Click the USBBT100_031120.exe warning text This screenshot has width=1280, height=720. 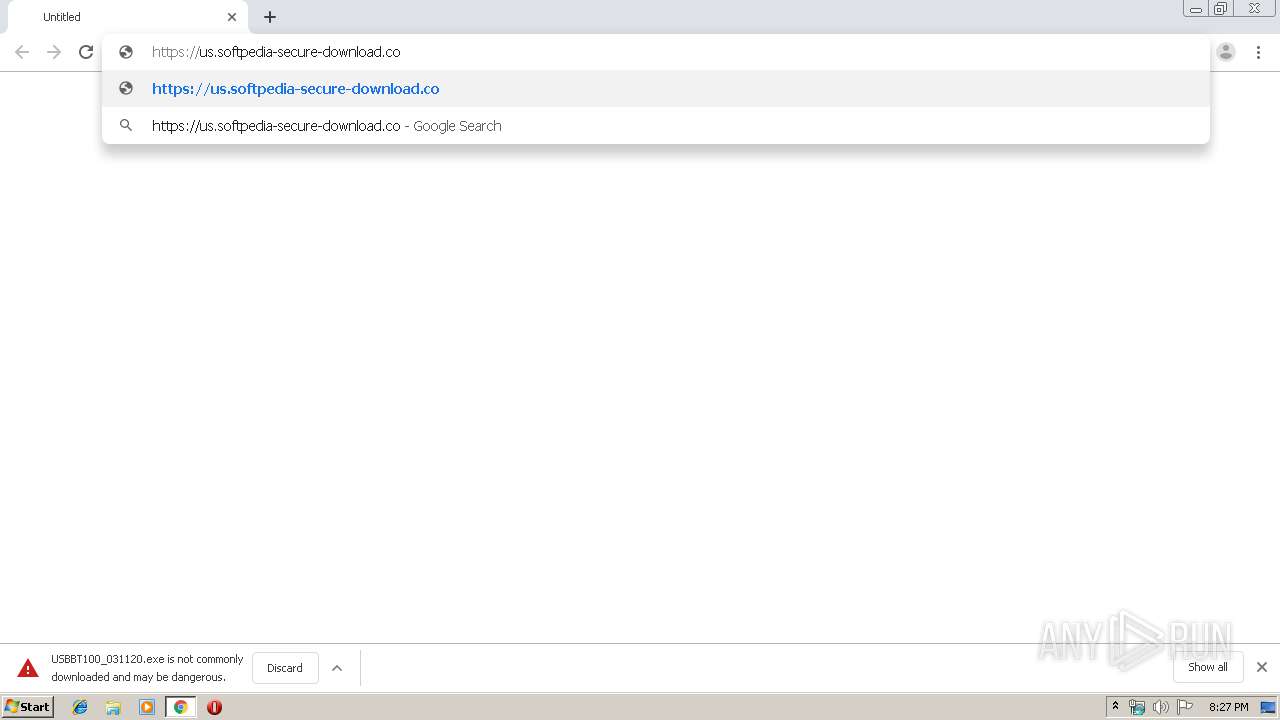point(147,668)
